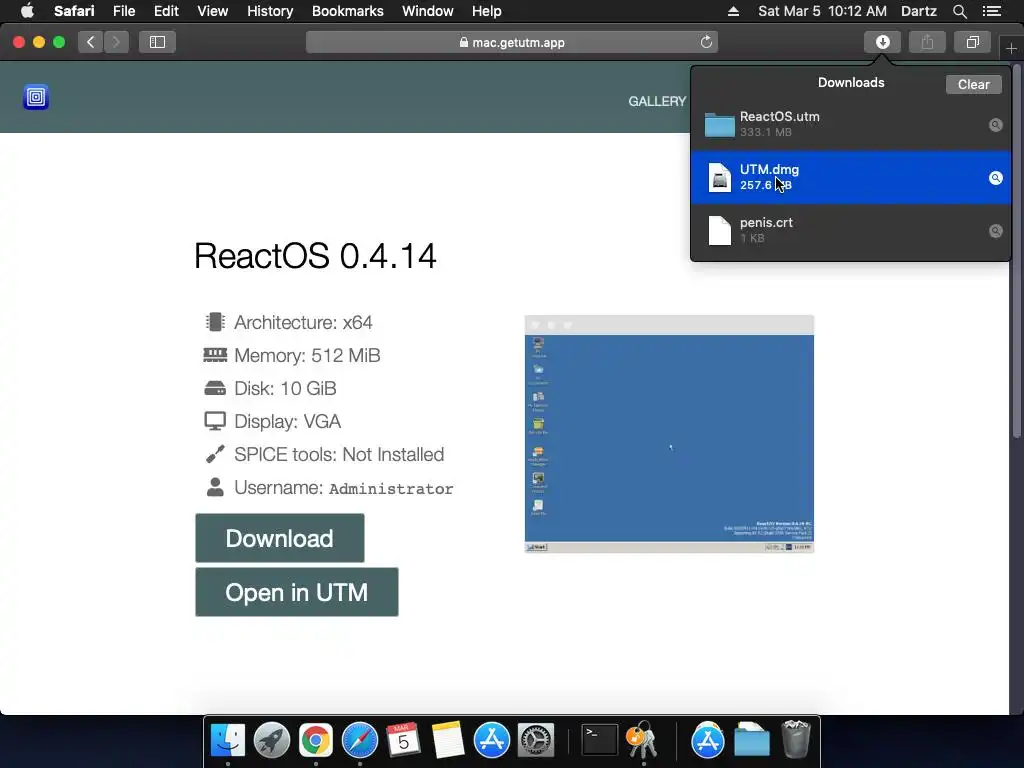Go back with the Safari back arrow

point(91,42)
